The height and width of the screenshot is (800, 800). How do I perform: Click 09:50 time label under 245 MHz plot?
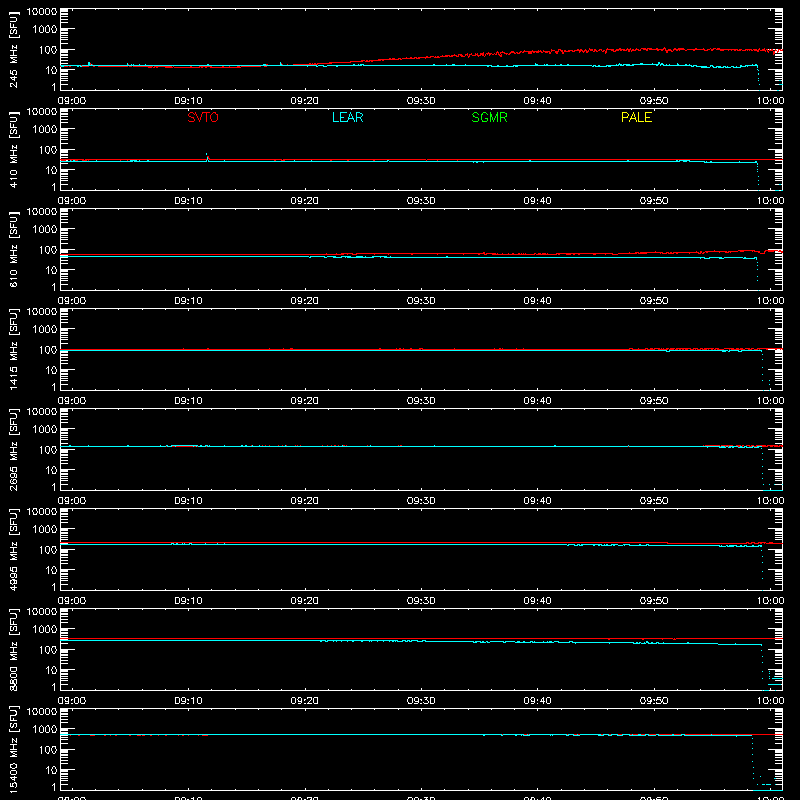(654, 101)
